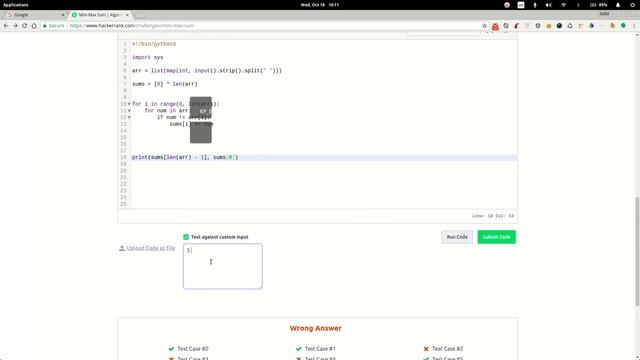
Task: Collapse the inner for loop at line 11
Action: click(129, 111)
